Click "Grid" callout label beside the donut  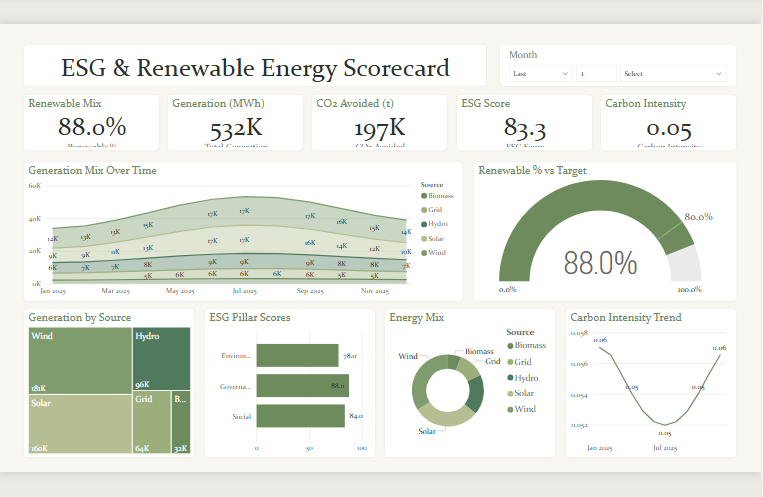click(x=492, y=361)
